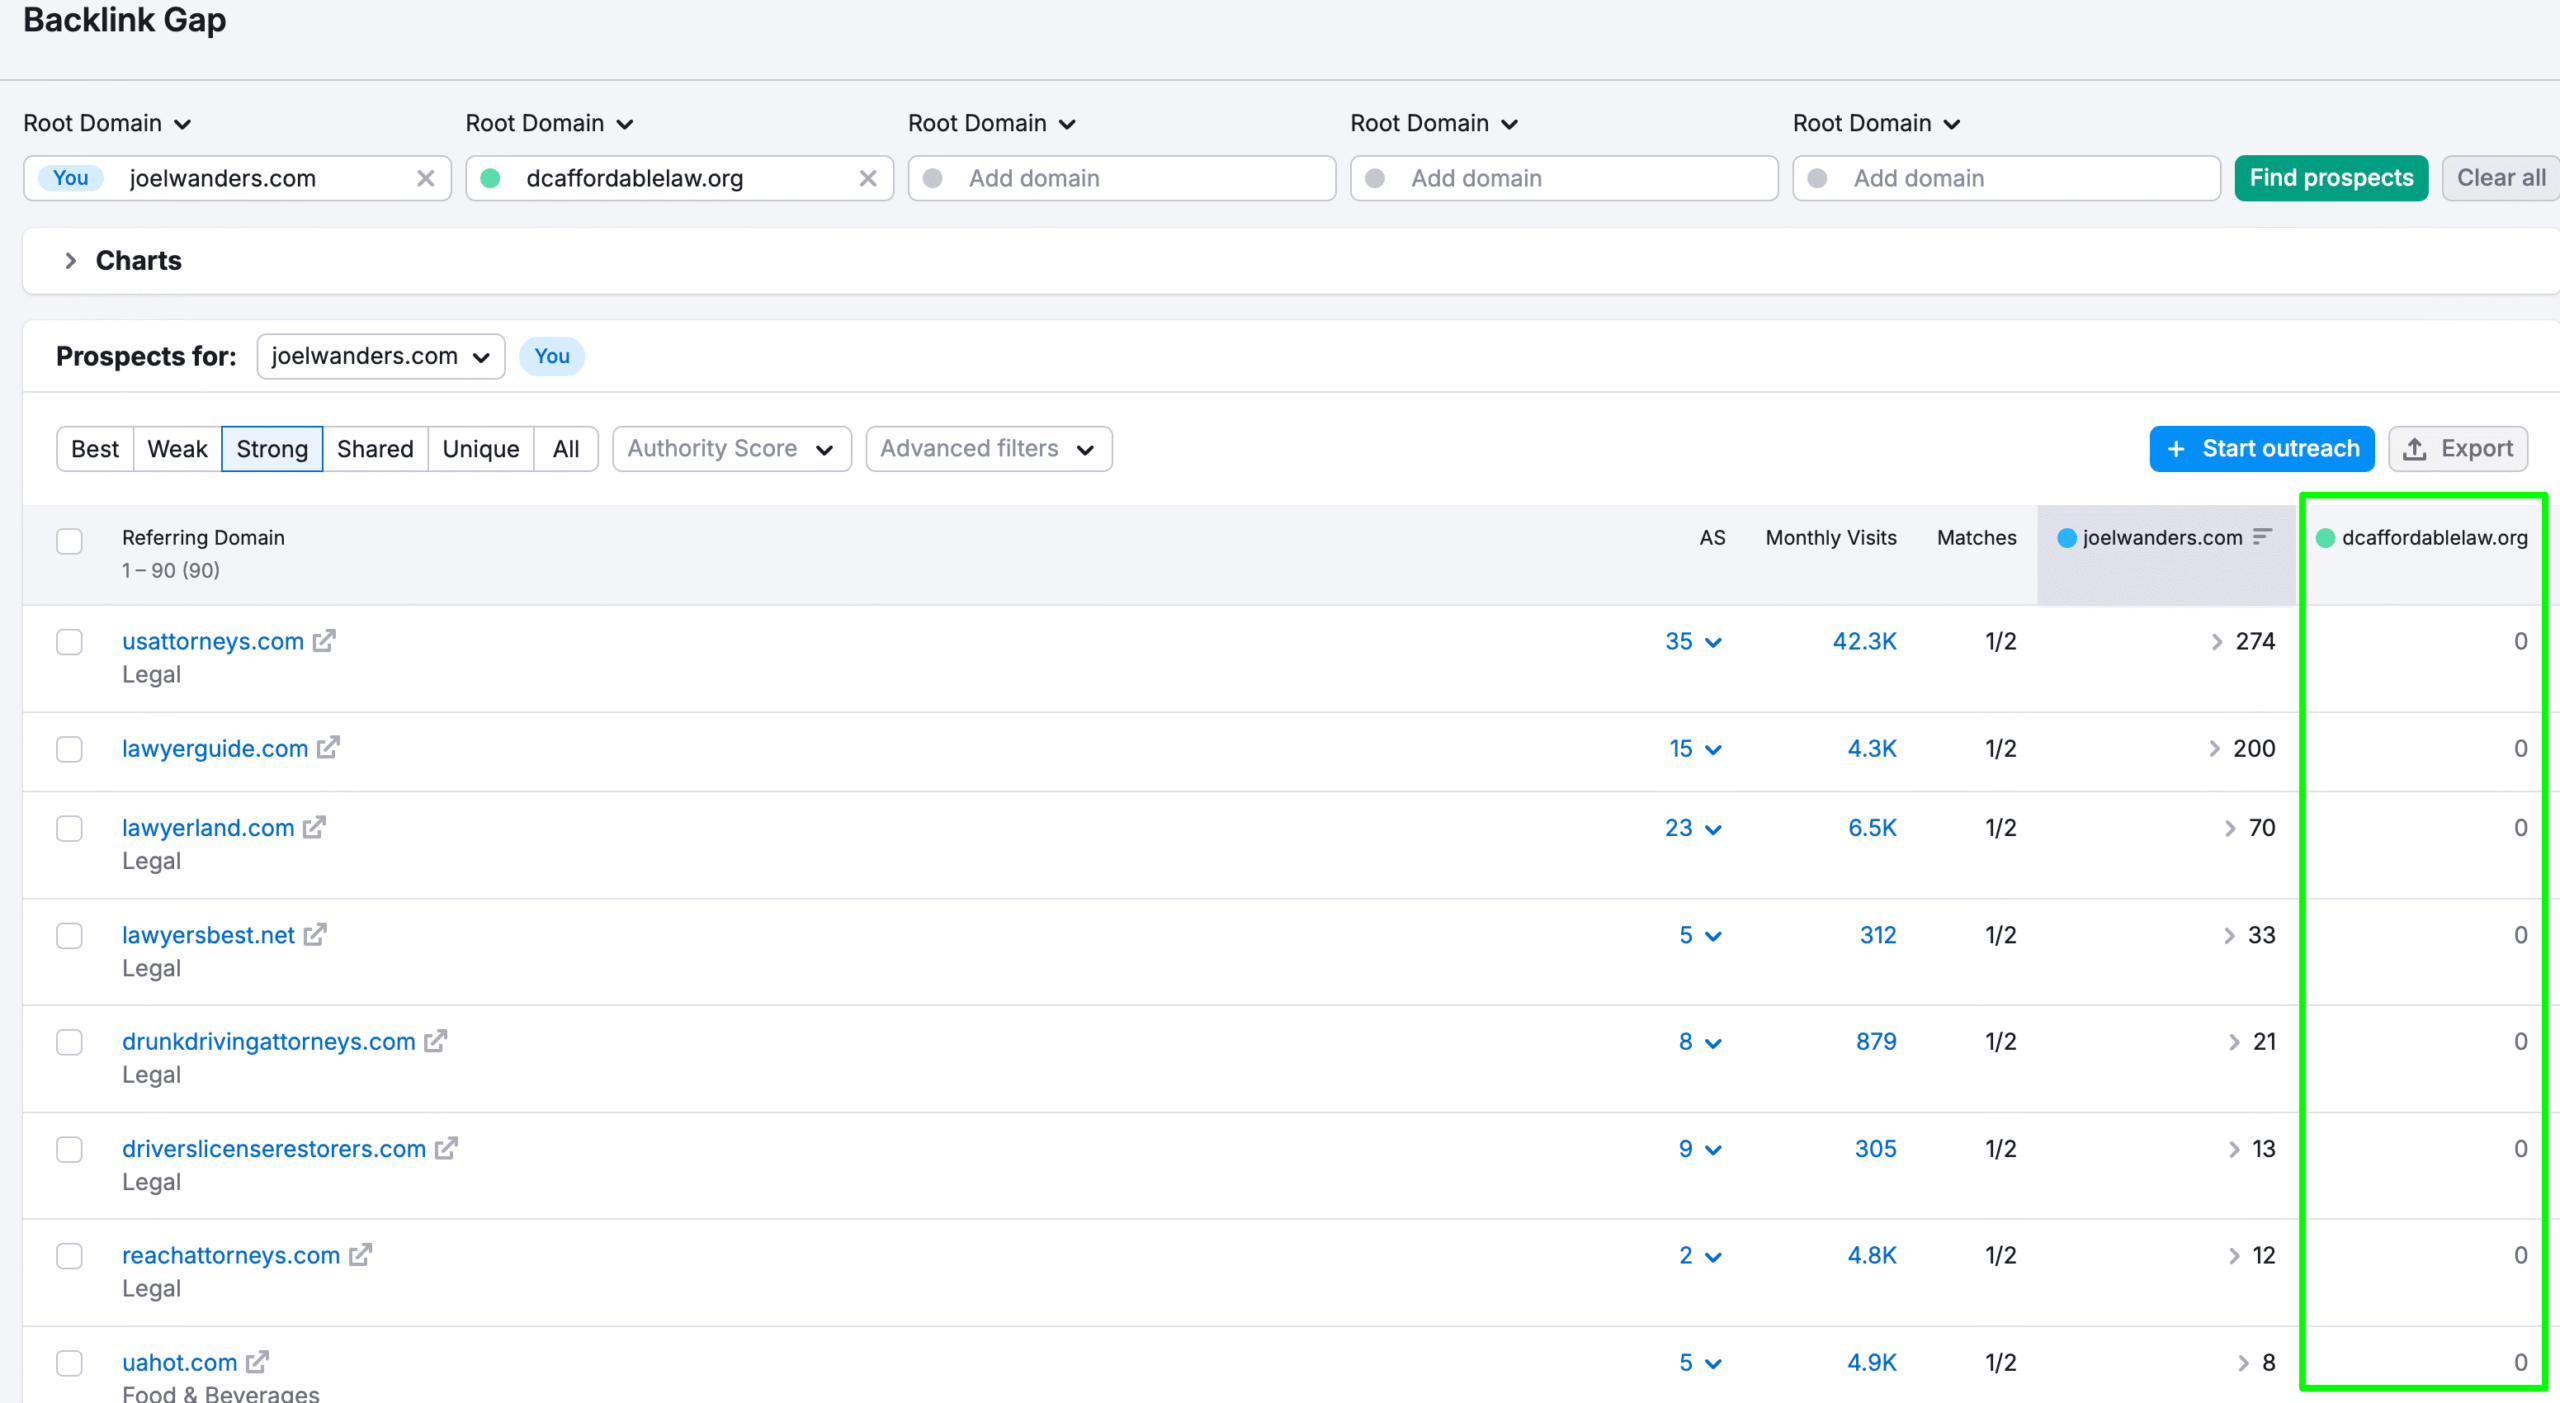2560x1403 pixels.
Task: Open drunkdrivingattorneys.com external link icon
Action: (435, 1041)
